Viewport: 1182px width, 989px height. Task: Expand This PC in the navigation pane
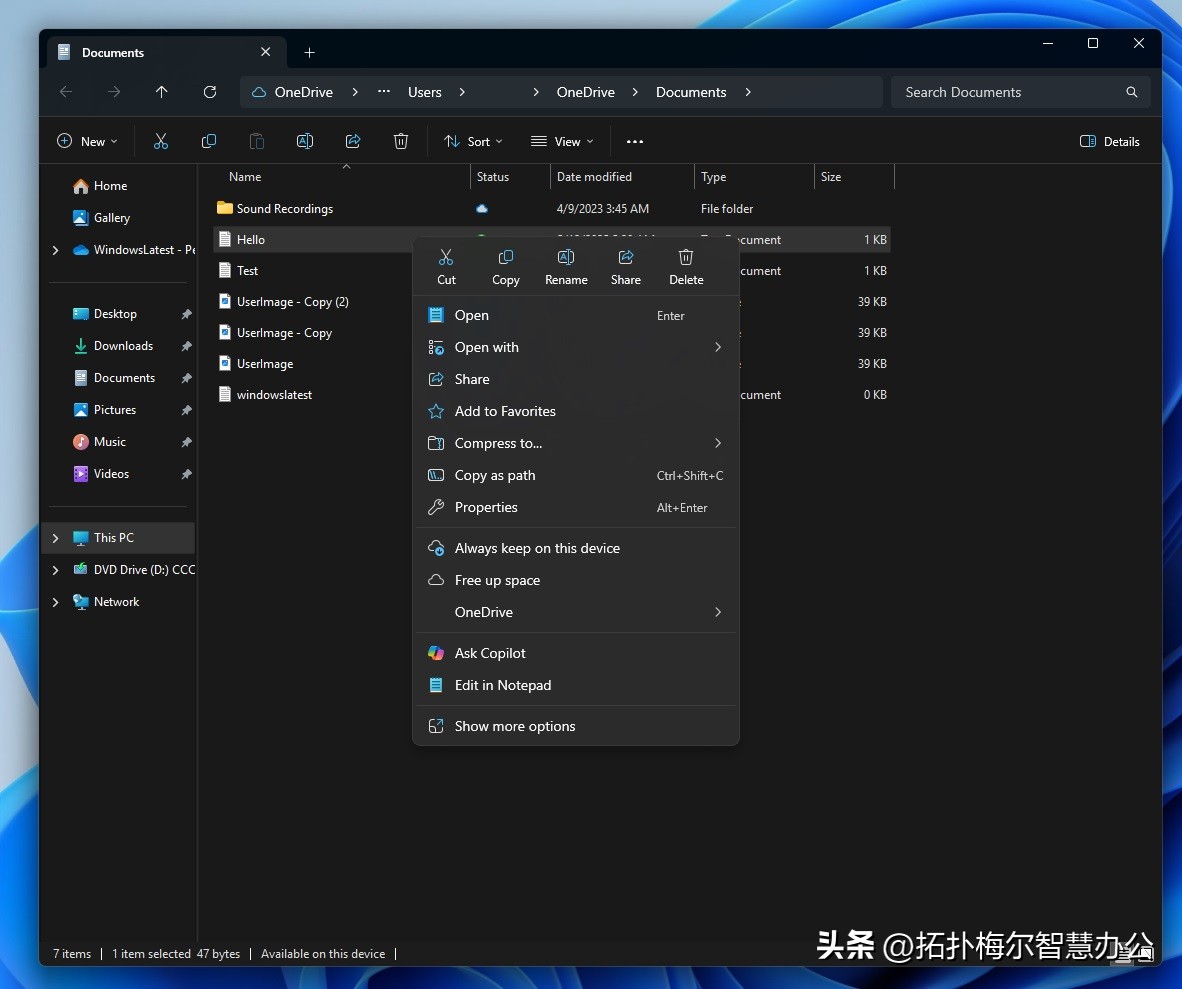click(56, 537)
